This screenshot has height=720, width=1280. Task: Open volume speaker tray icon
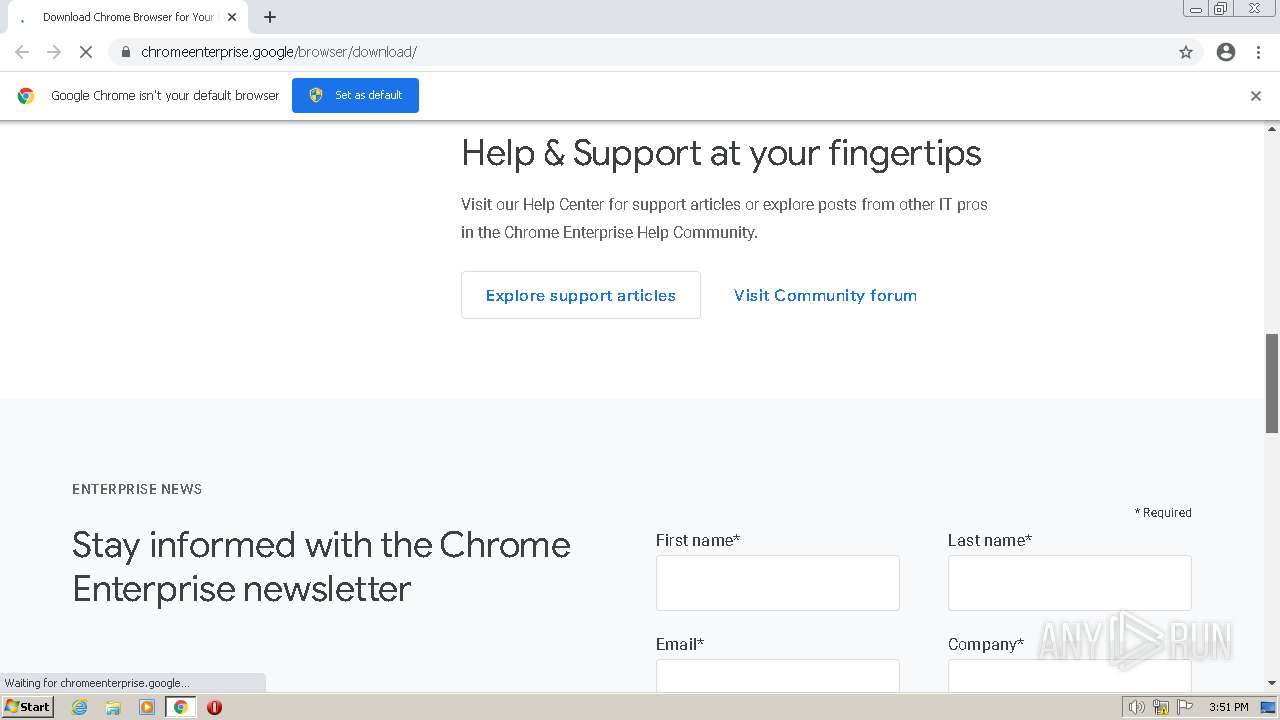pos(1136,707)
